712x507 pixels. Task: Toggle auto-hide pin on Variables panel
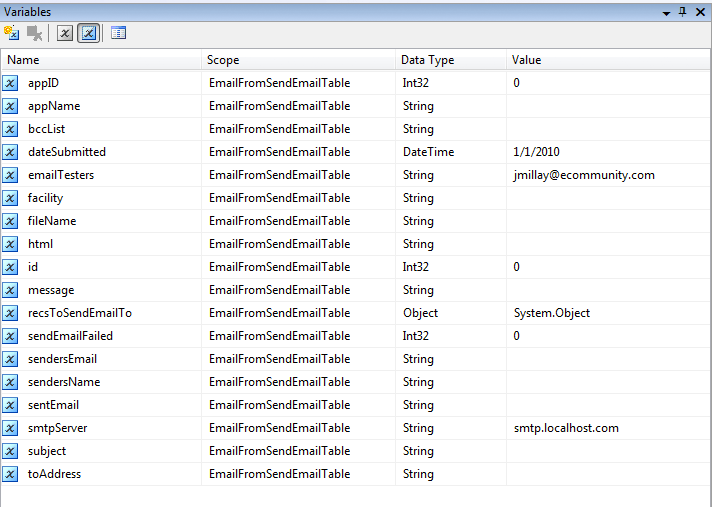coord(683,11)
